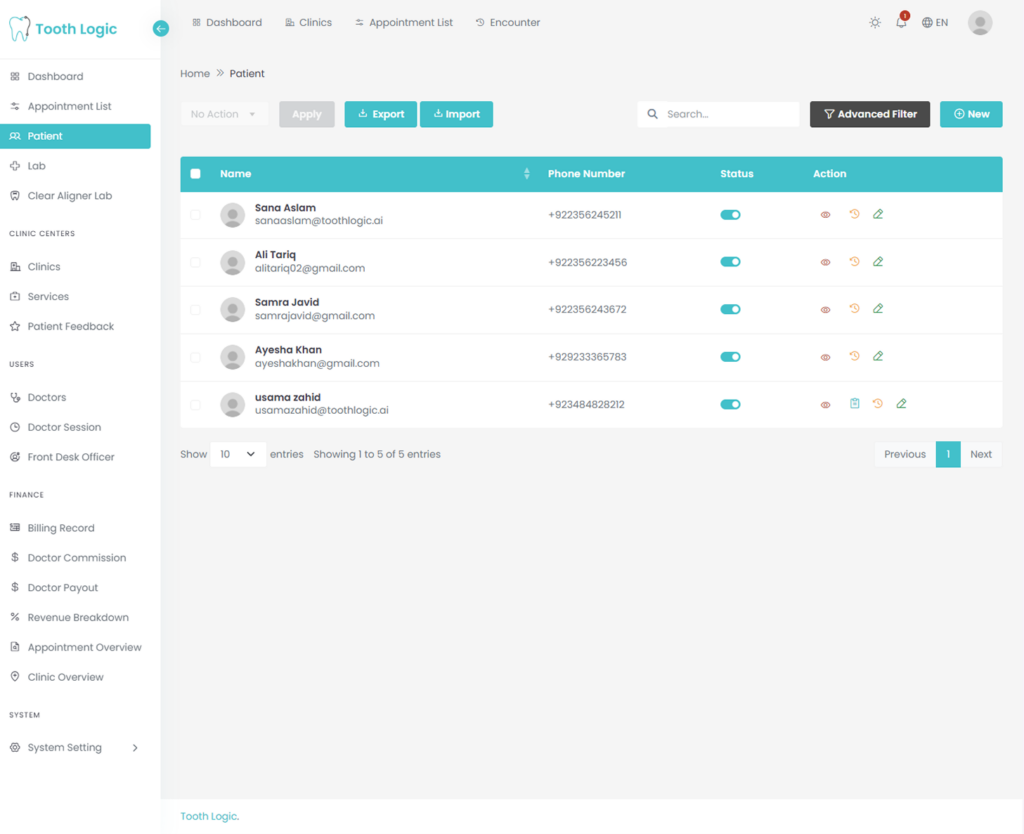Toggle Ali Tariq's status switch
Image resolution: width=1024 pixels, height=834 pixels.
730,262
